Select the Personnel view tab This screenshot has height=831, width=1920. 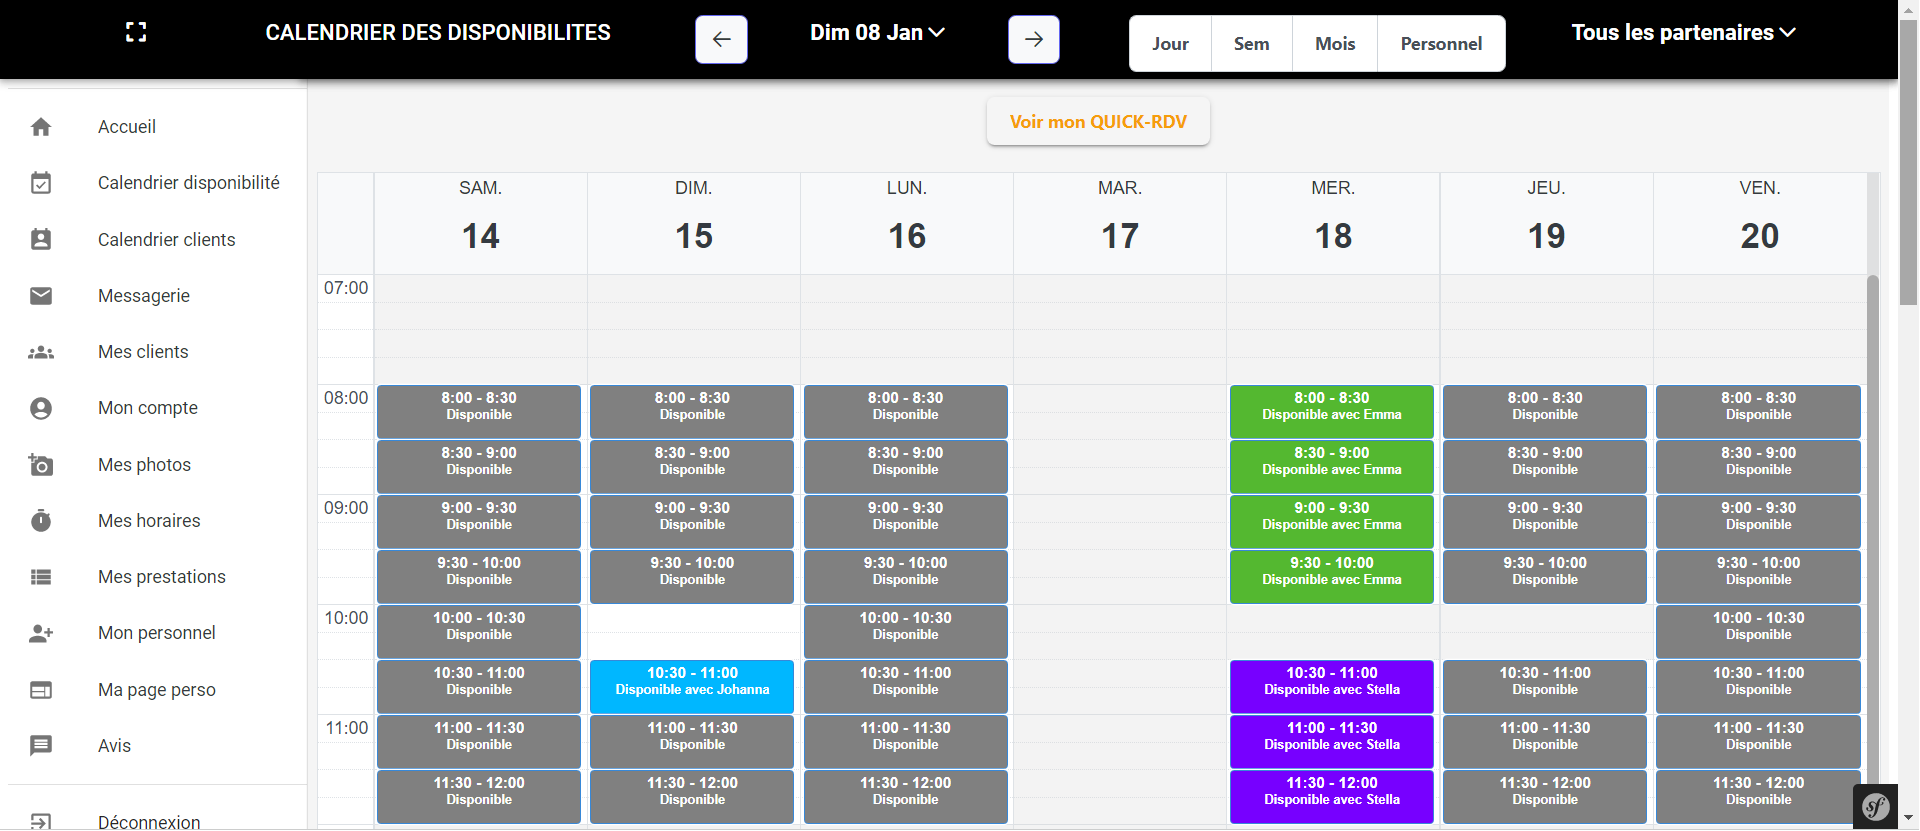click(x=1440, y=44)
